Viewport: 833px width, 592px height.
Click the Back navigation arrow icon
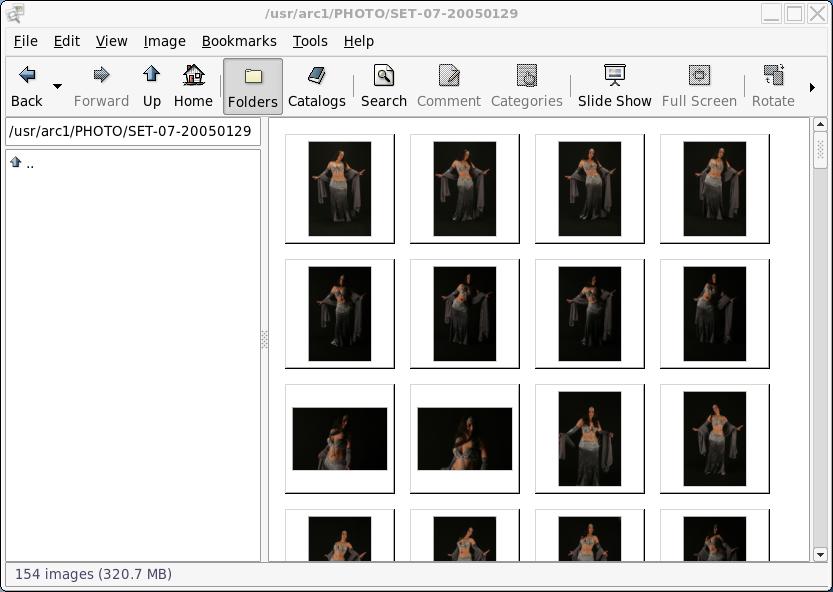point(27,76)
